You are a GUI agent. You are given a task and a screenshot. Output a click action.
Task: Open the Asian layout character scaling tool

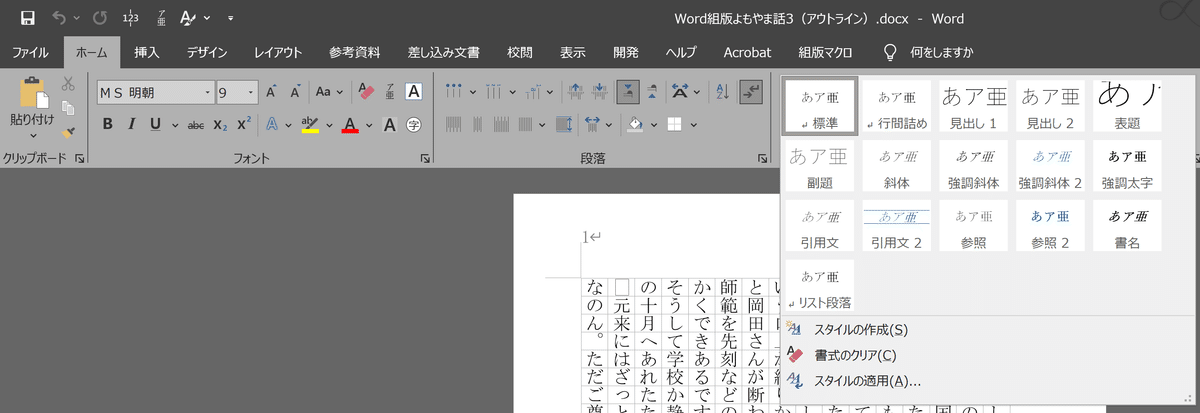(x=679, y=92)
